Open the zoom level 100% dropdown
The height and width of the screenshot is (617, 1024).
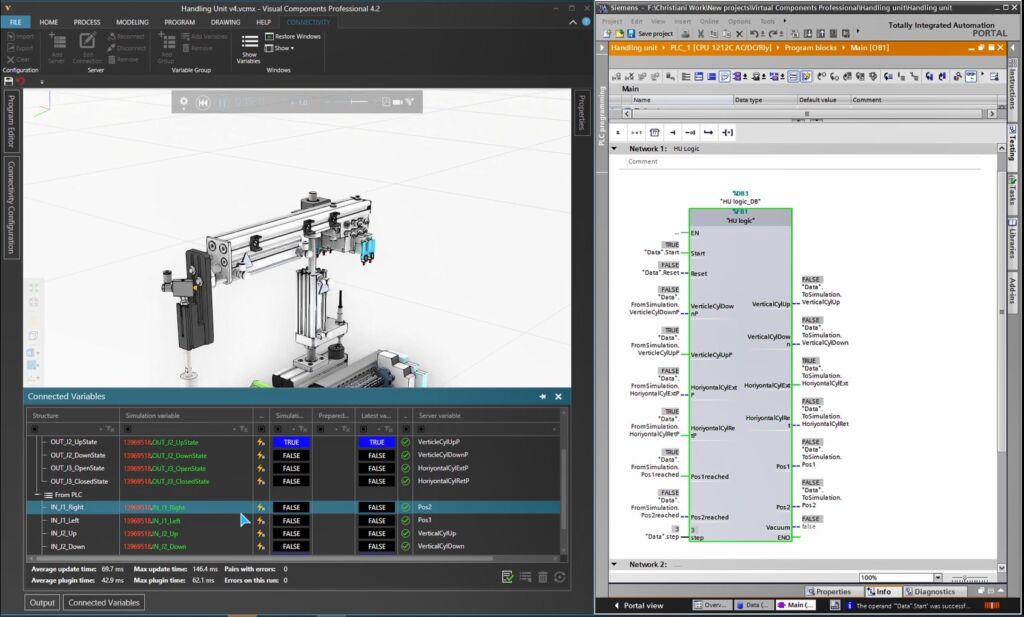click(937, 577)
